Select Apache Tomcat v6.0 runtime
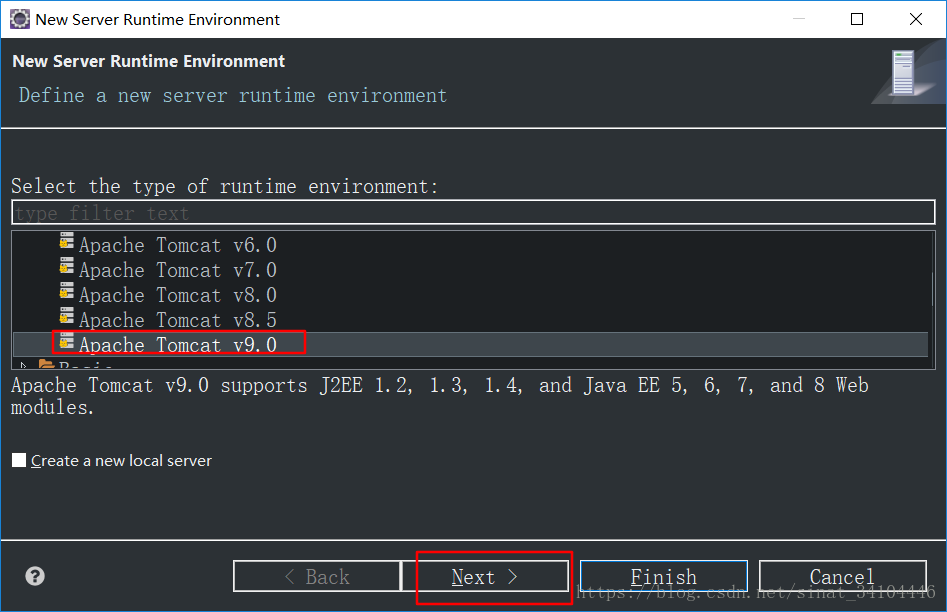Viewport: 947px width, 612px height. 178,245
